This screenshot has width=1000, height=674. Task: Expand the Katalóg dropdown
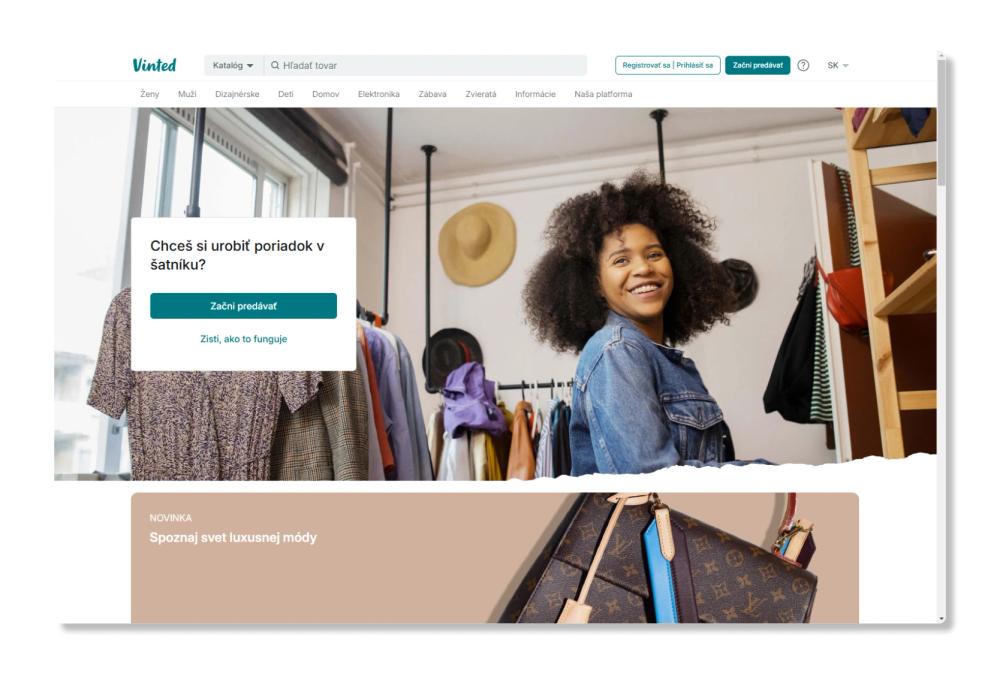pos(233,65)
